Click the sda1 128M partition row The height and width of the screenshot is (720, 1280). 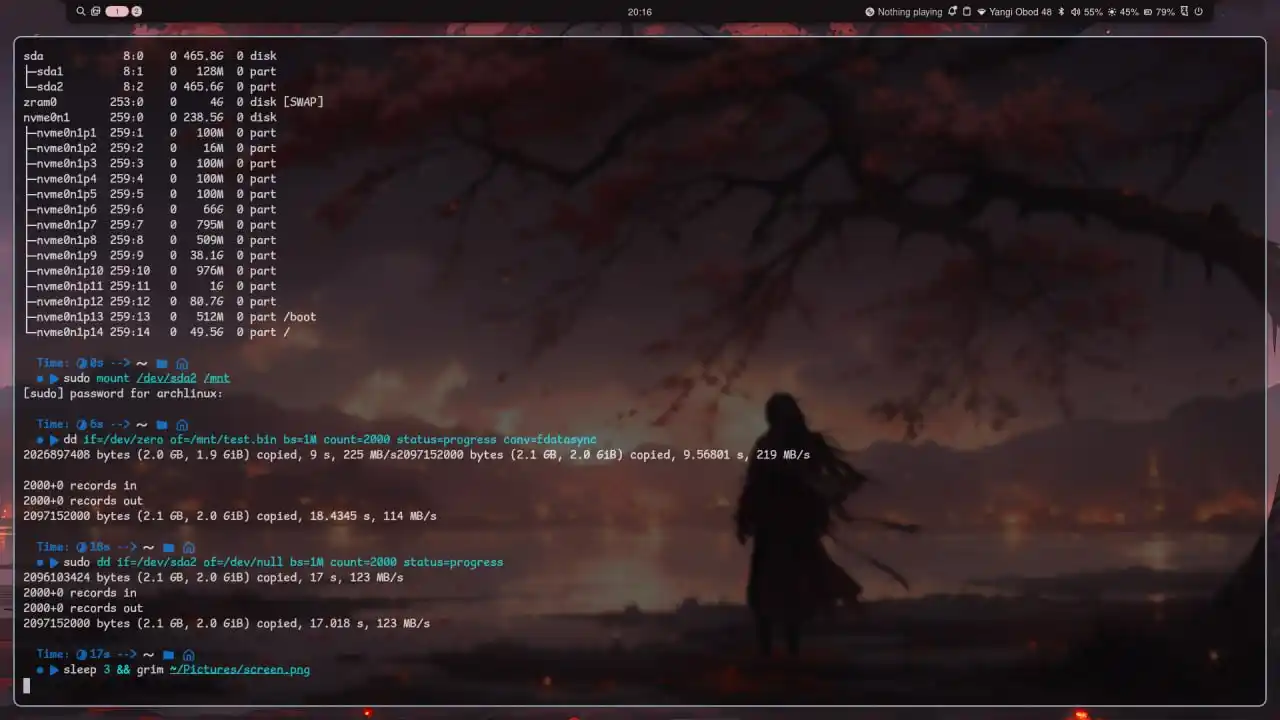150,72
